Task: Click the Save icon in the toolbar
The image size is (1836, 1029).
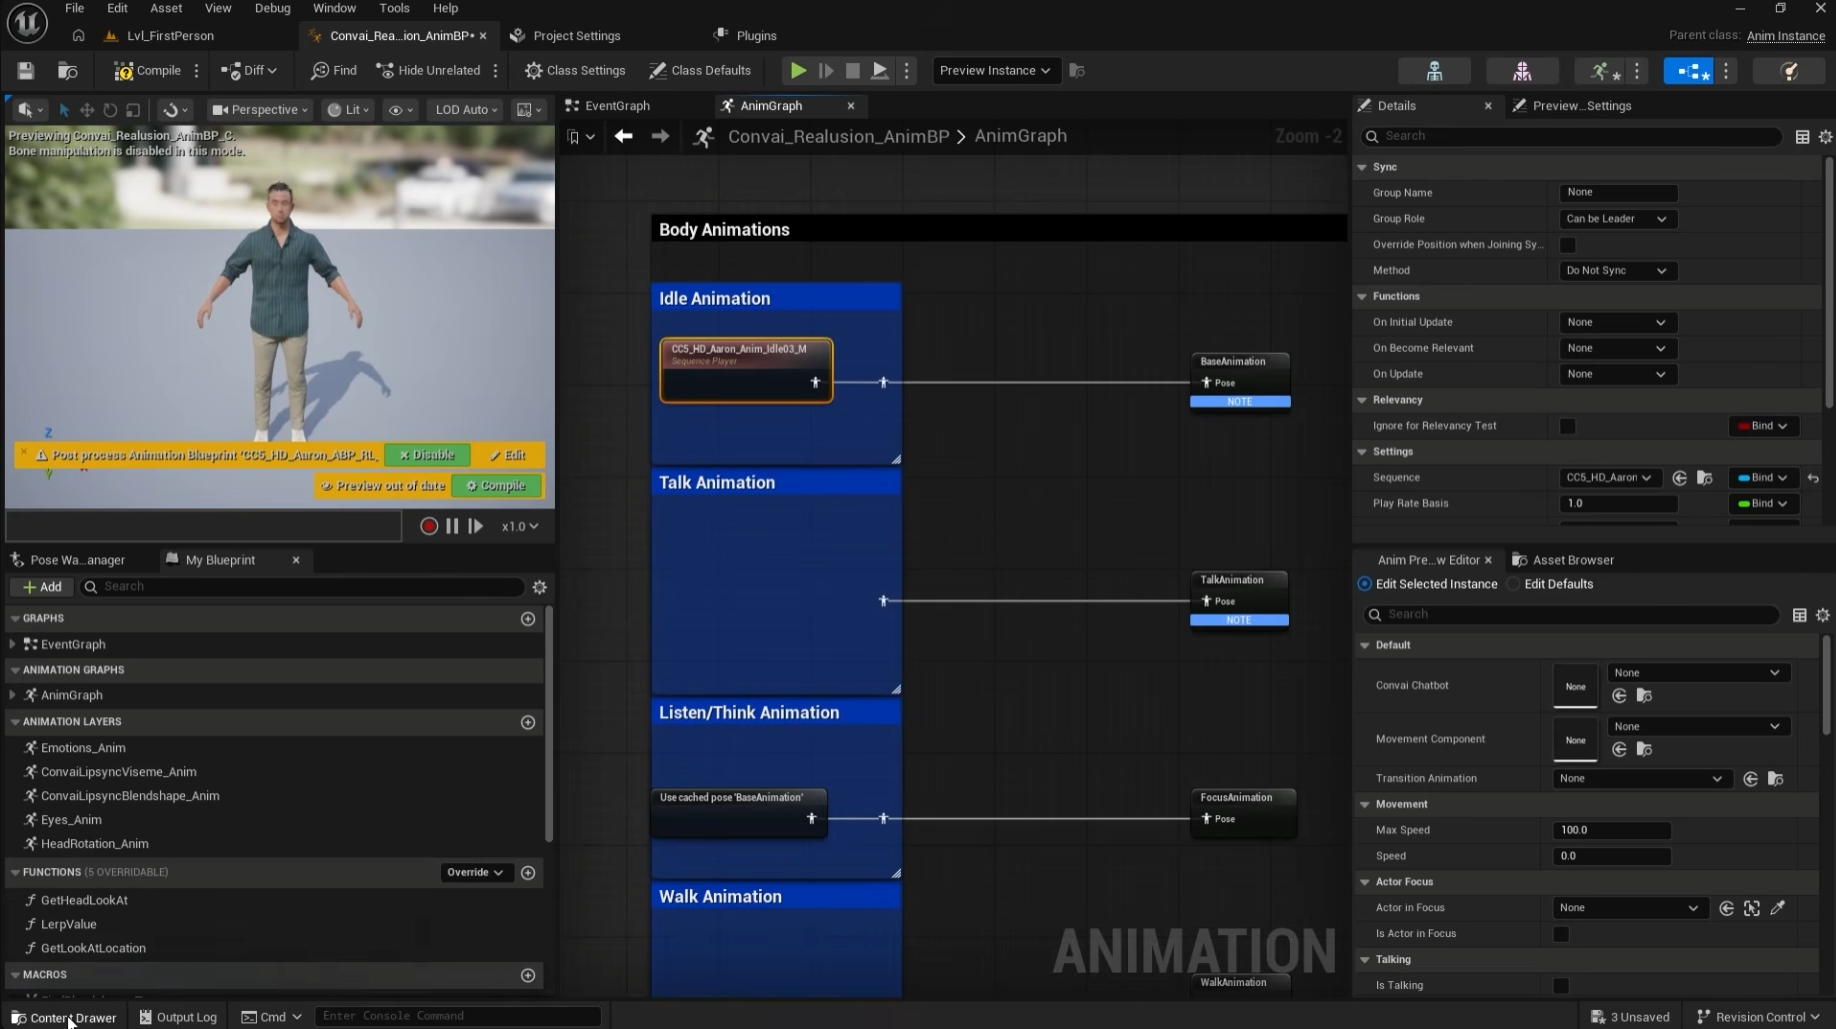Action: click(x=26, y=71)
